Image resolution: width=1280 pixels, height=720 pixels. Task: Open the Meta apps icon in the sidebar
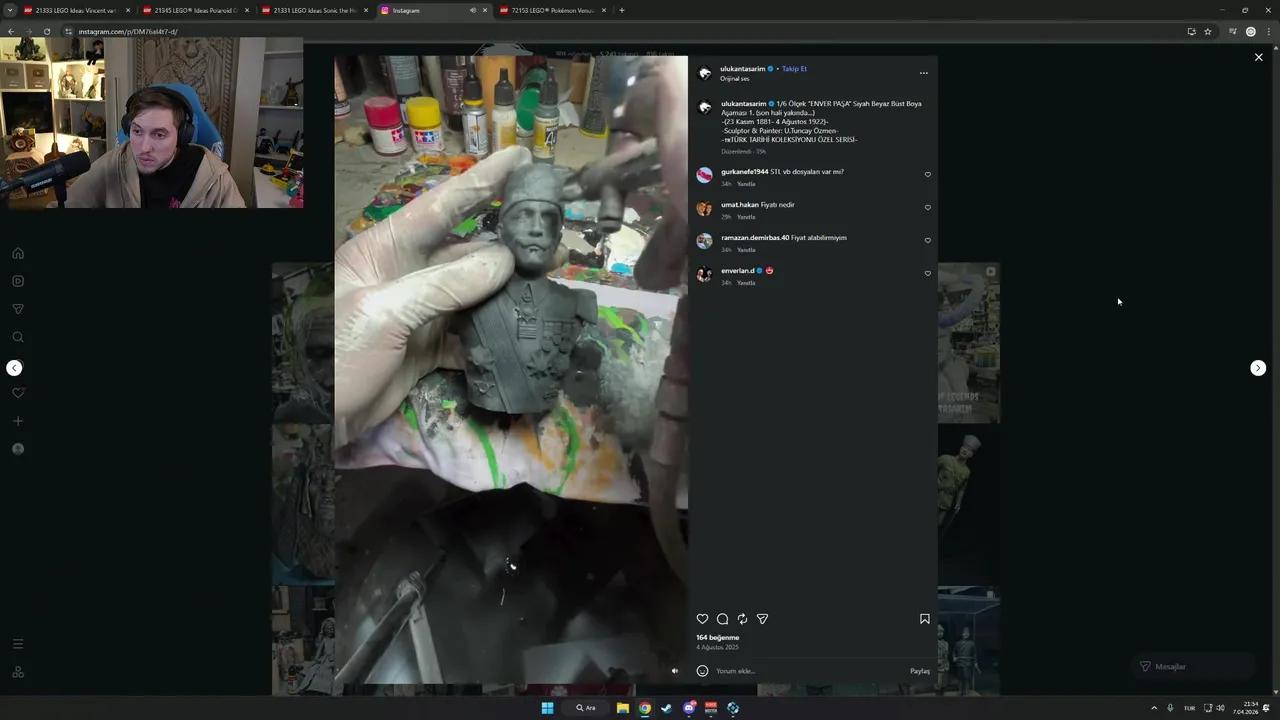pyautogui.click(x=18, y=672)
